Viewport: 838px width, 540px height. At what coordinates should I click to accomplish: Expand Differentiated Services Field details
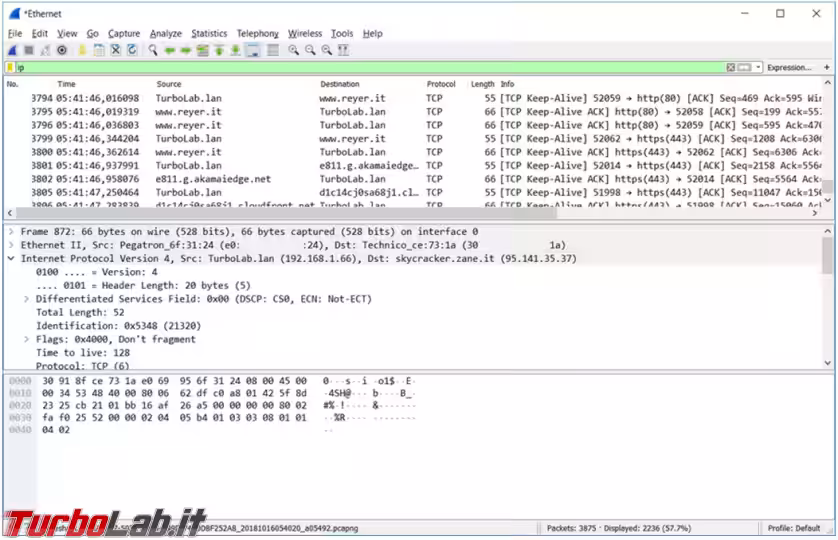click(x=27, y=299)
